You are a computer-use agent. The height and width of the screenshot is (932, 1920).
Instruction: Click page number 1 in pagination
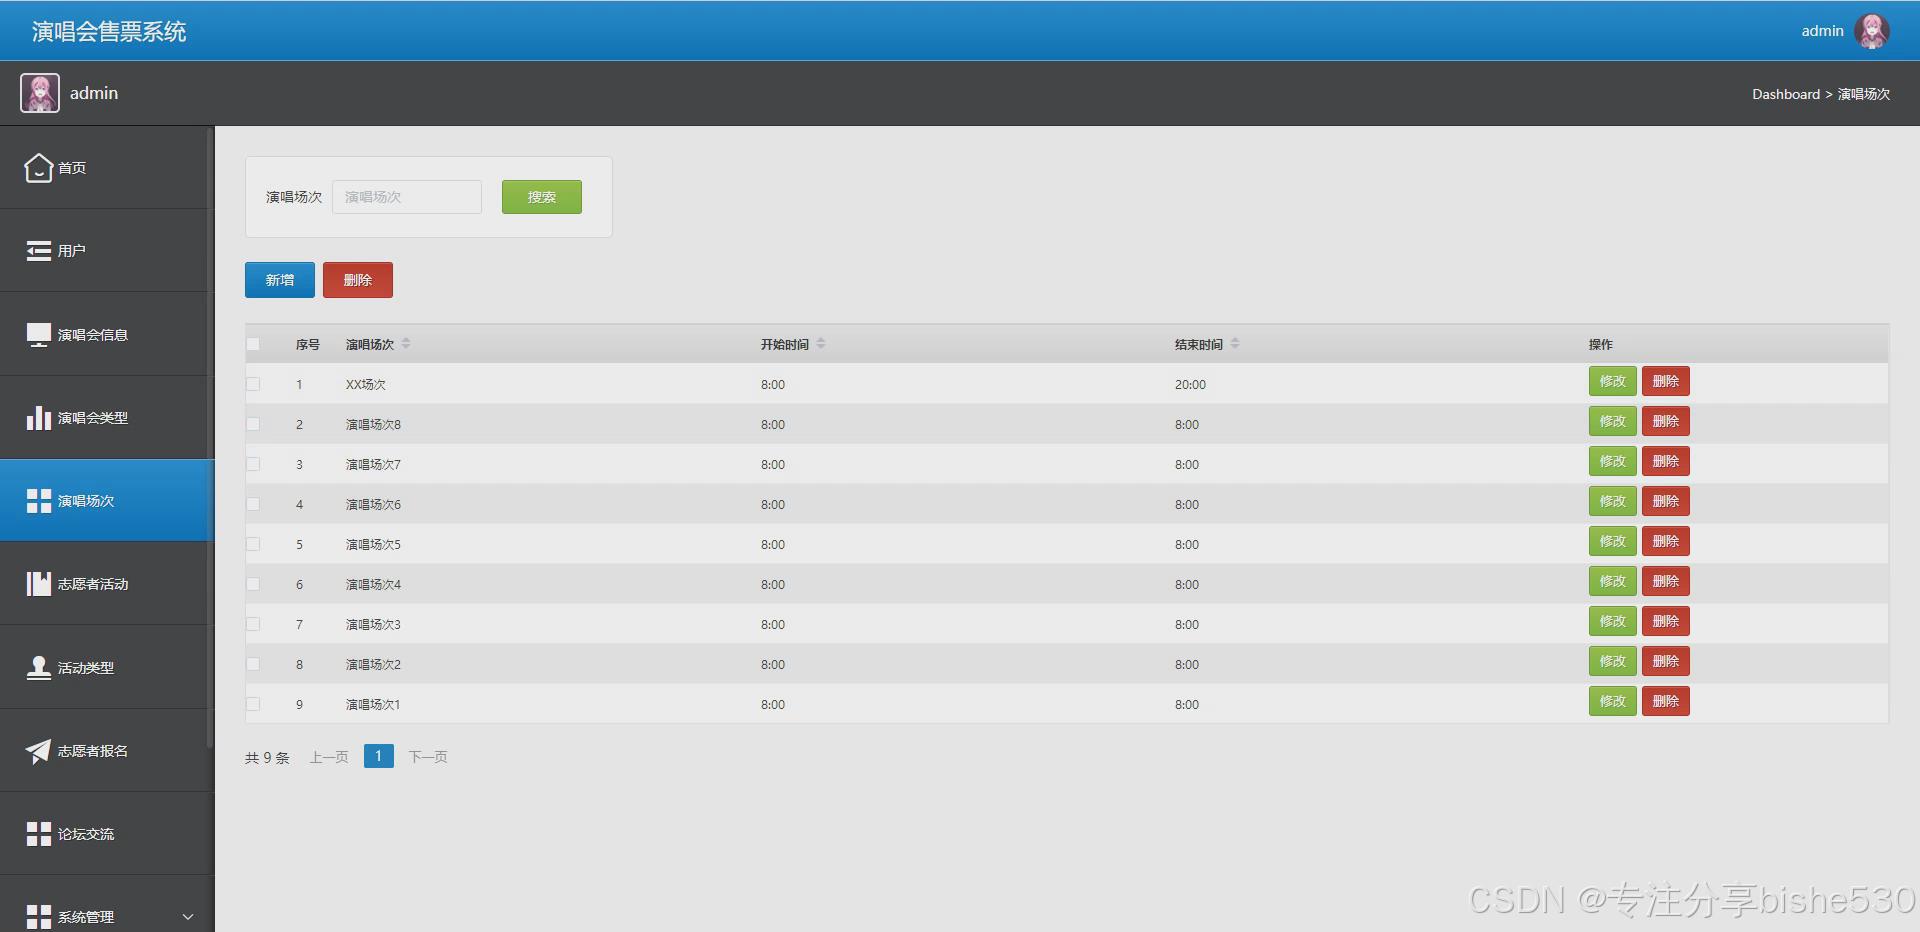pyautogui.click(x=379, y=756)
